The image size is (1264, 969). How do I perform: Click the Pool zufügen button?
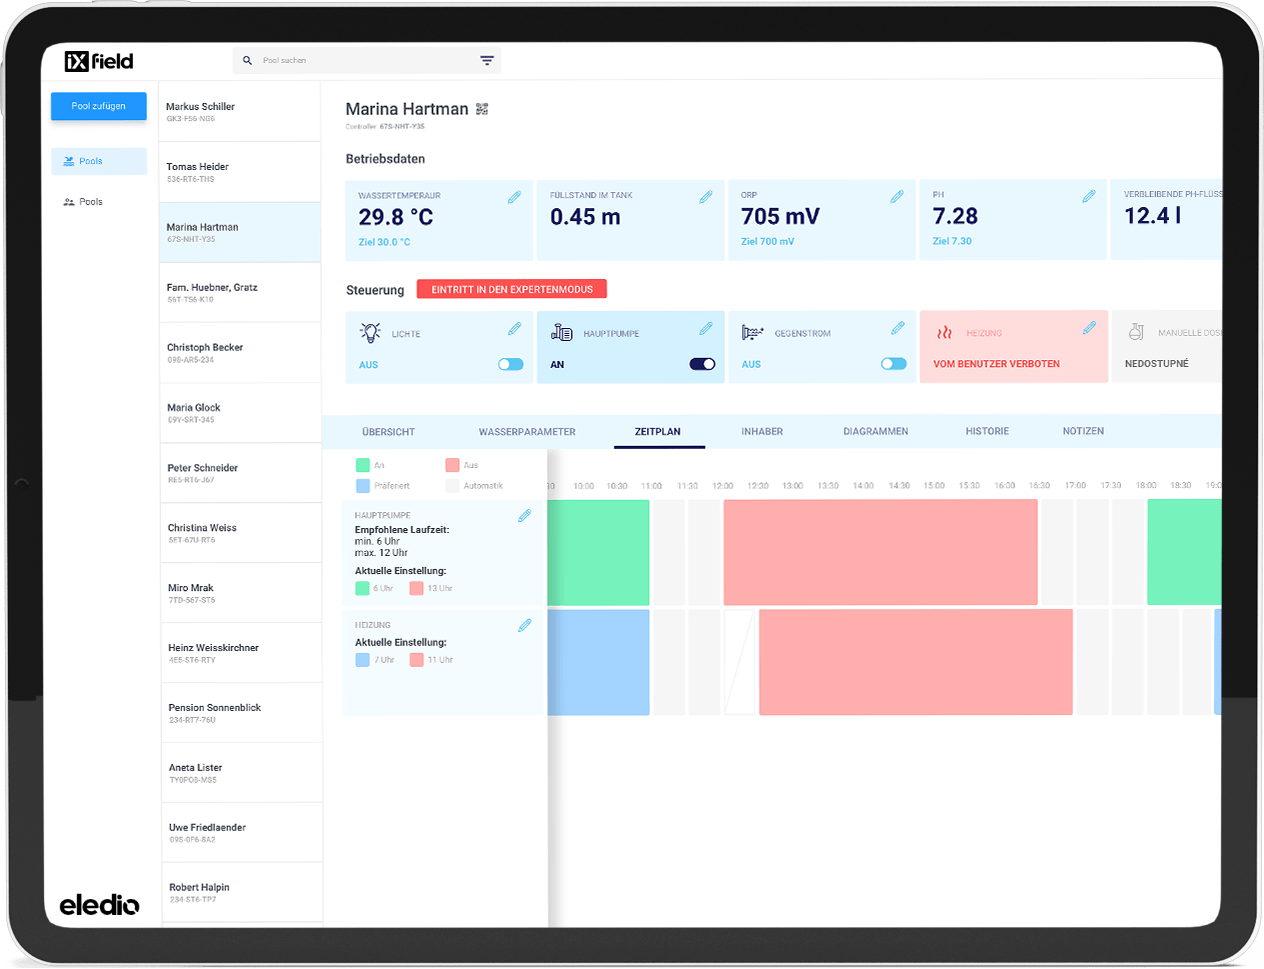click(99, 106)
